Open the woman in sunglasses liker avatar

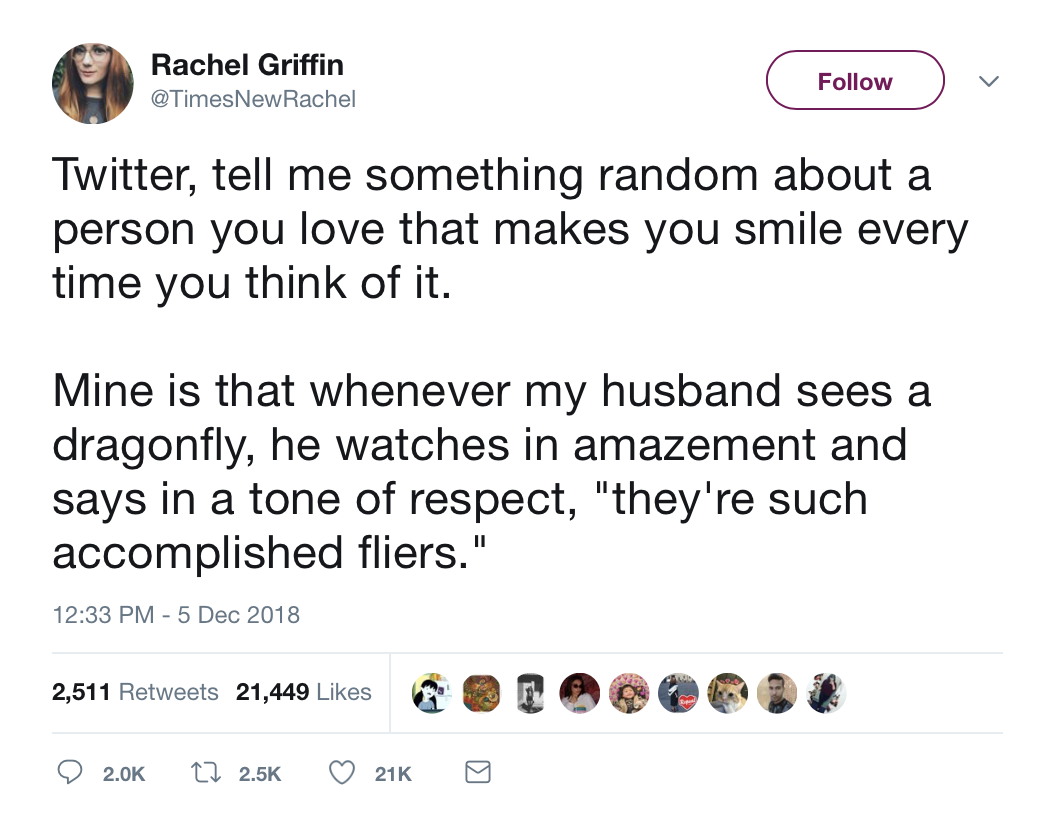tap(580, 692)
